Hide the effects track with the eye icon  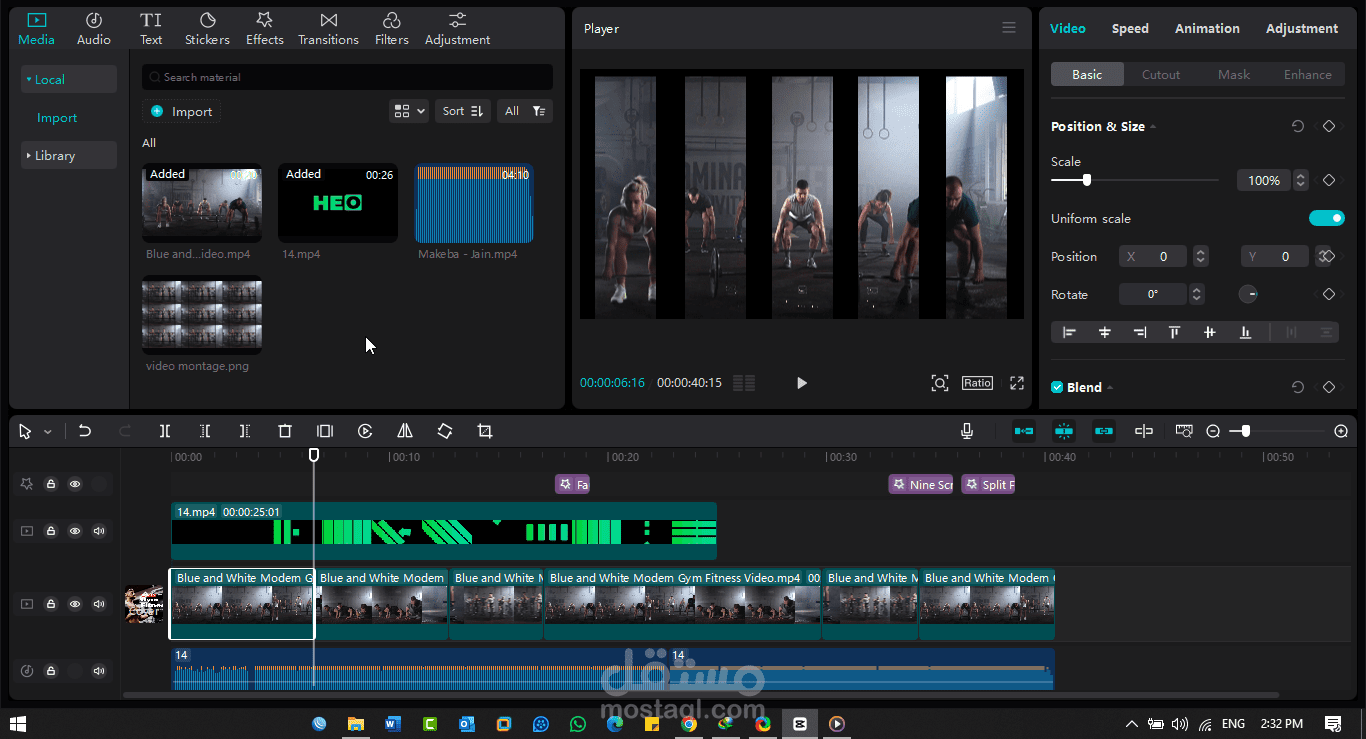point(75,484)
